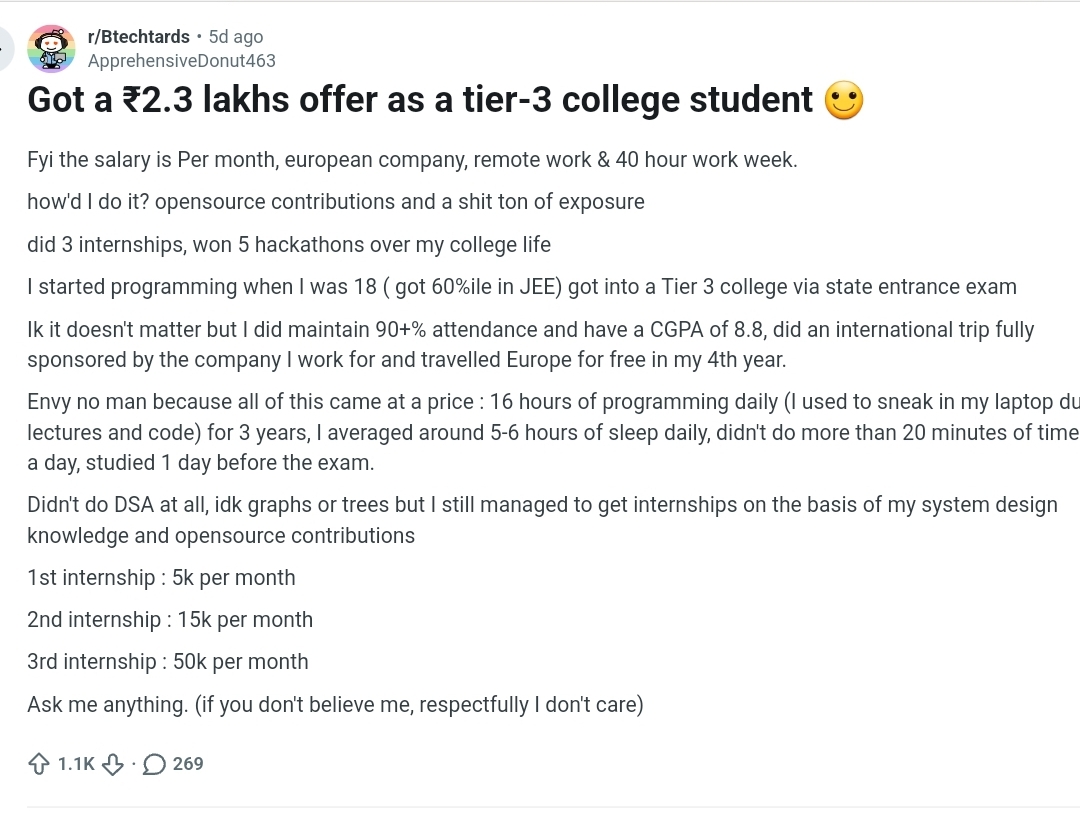Click the r/Btechtards community avatar icon
The image size is (1080, 830).
pos(51,49)
